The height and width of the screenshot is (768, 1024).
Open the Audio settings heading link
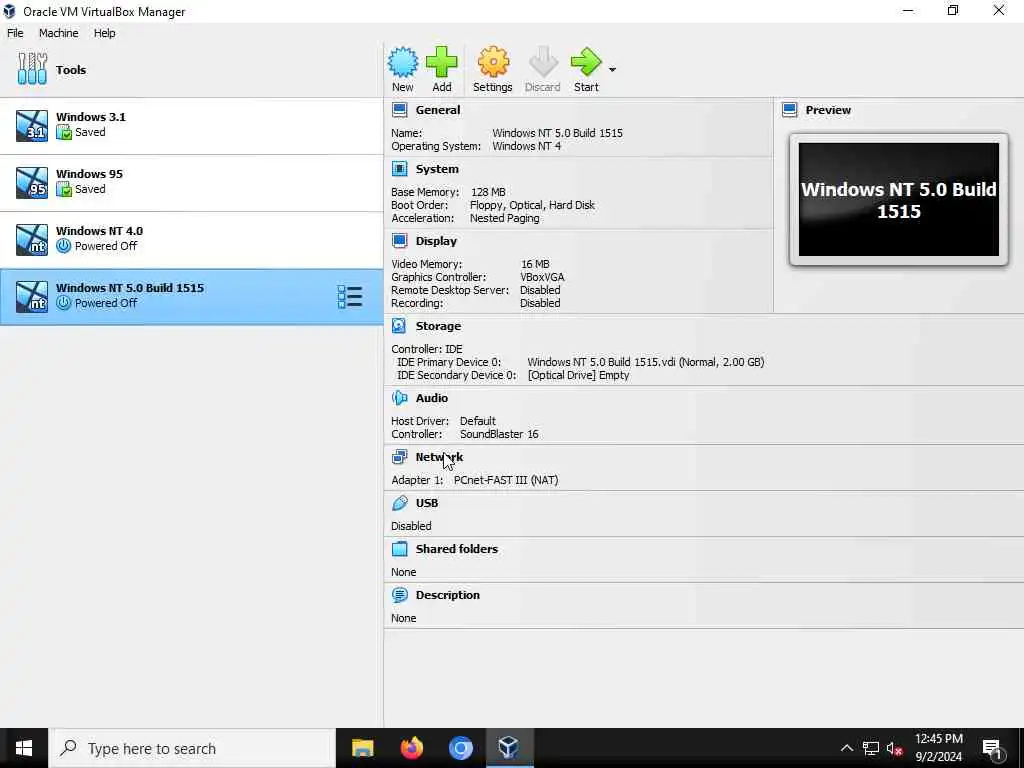[432, 398]
